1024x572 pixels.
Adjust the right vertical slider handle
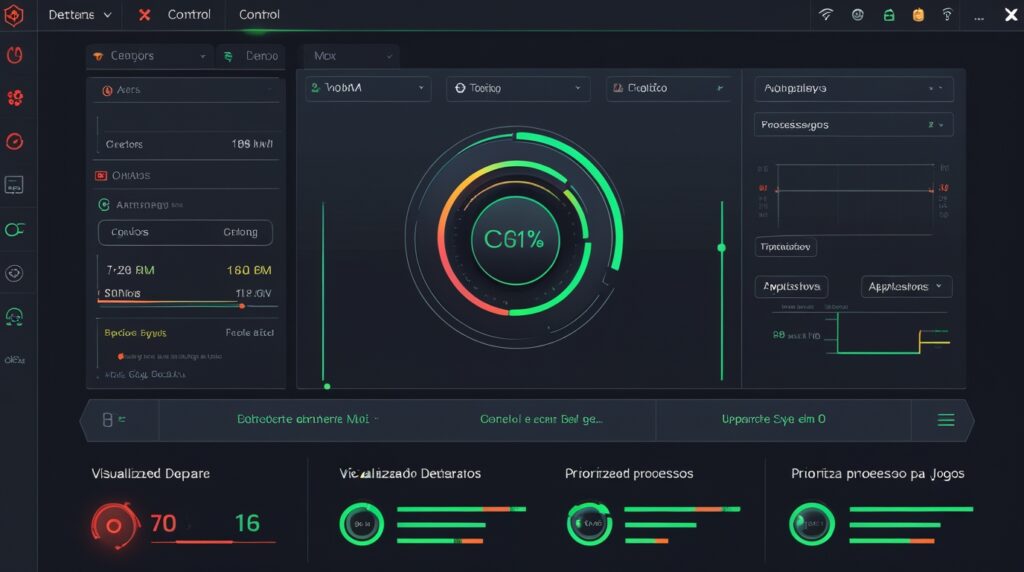click(721, 247)
